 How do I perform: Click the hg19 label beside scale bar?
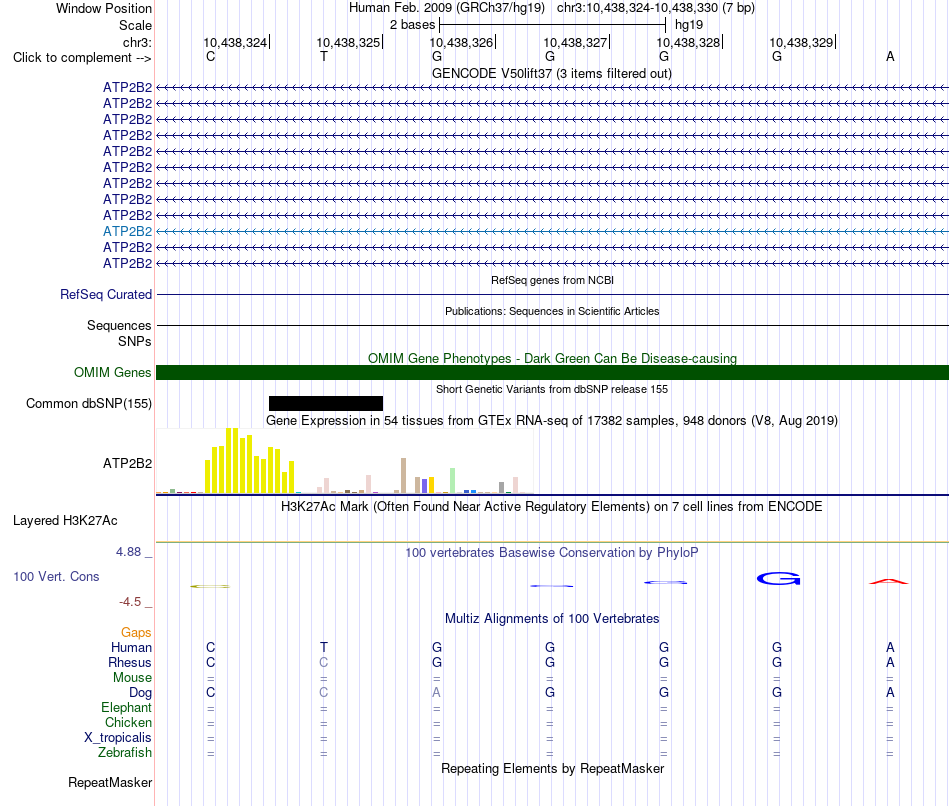point(689,25)
